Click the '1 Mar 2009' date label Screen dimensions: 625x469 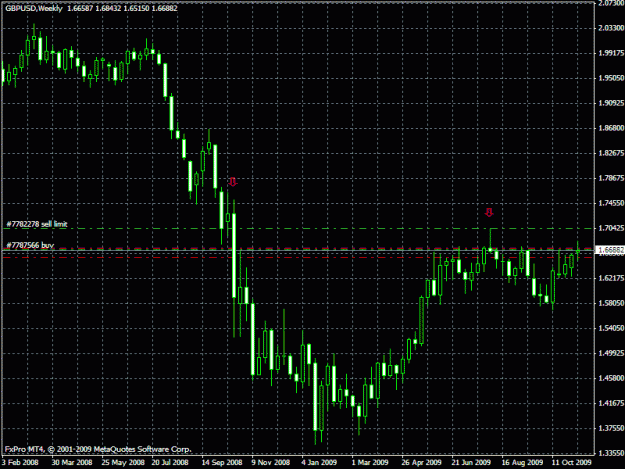click(x=370, y=463)
